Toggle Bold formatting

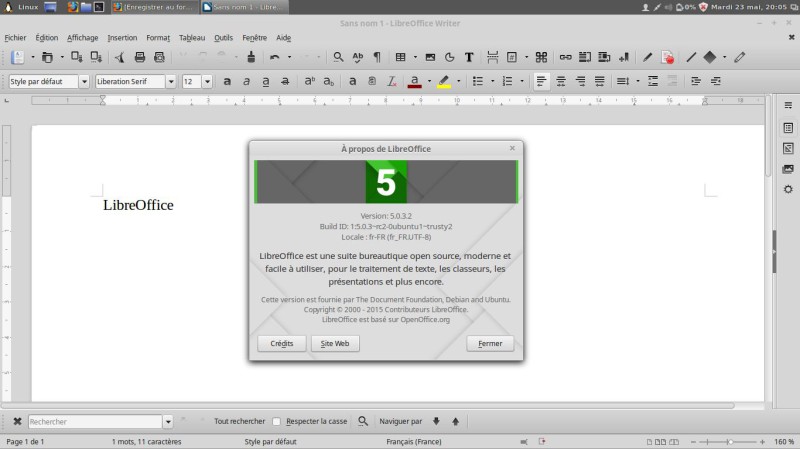227,81
